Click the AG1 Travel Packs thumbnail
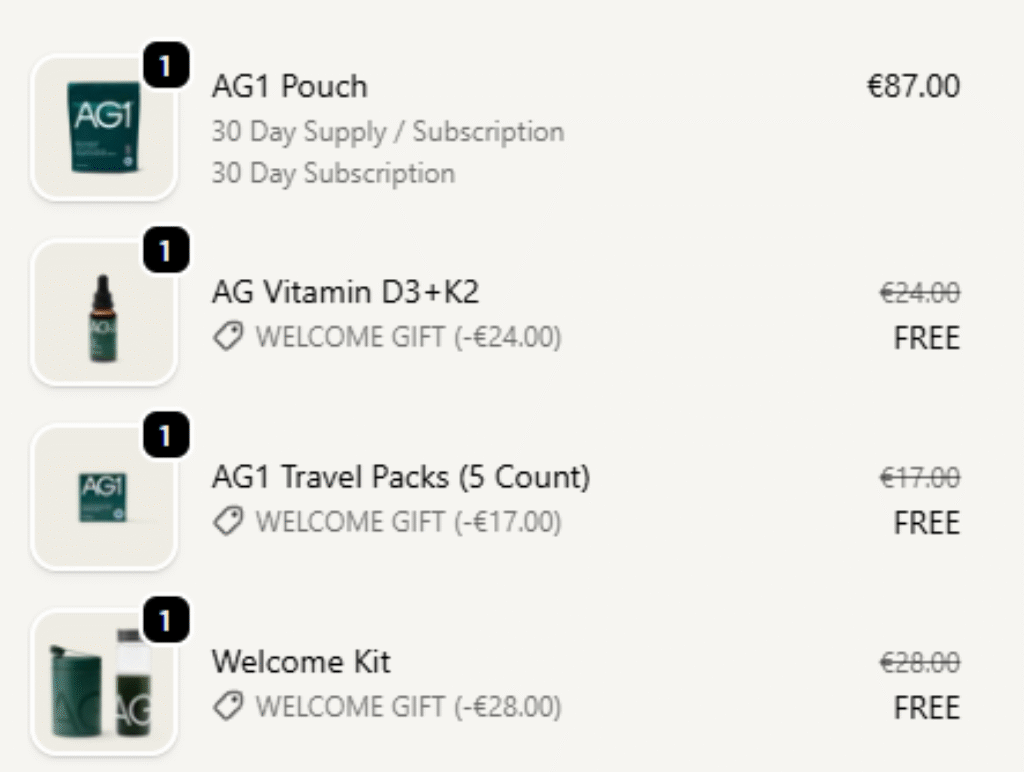The height and width of the screenshot is (772, 1024). (x=104, y=497)
